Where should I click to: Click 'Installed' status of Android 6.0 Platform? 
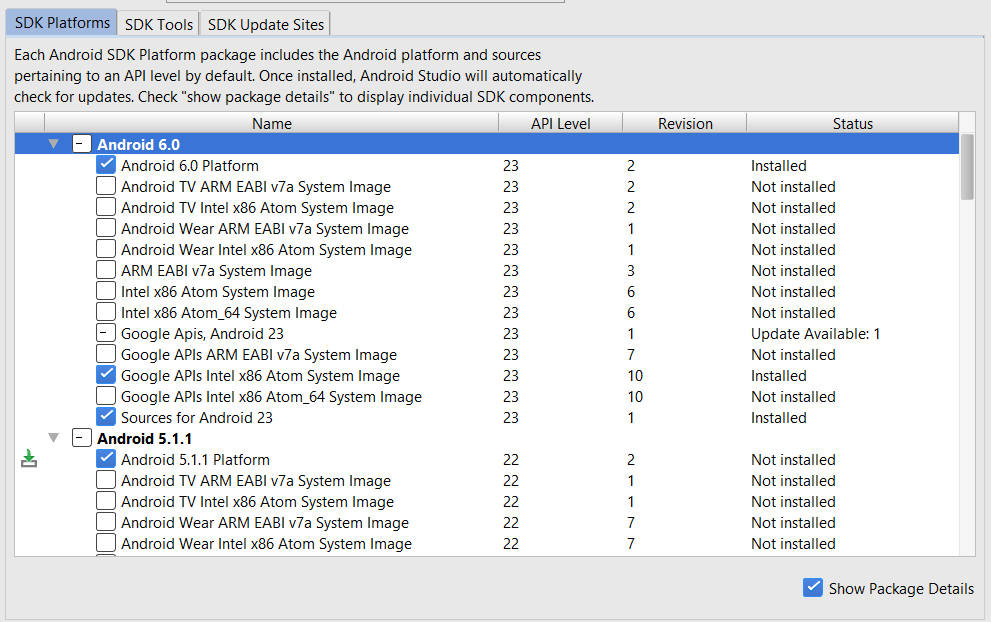[x=779, y=166]
